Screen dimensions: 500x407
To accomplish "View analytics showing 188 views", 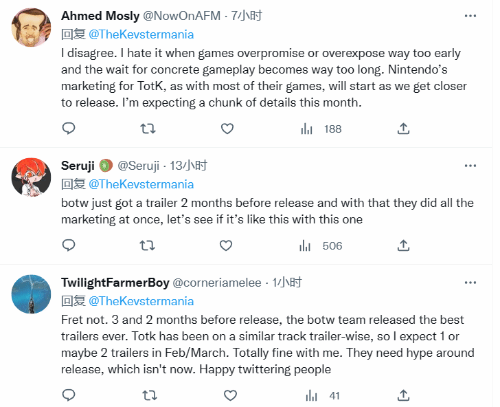I will point(321,129).
